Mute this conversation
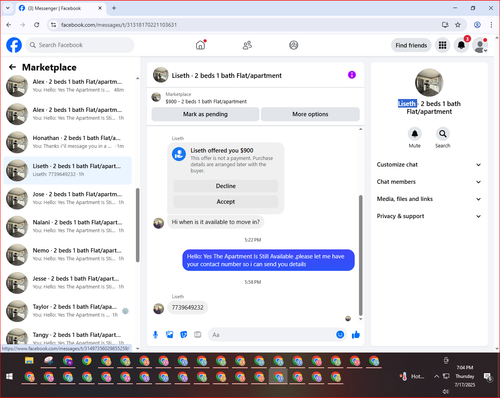Viewport: 500px width, 398px height. click(414, 134)
